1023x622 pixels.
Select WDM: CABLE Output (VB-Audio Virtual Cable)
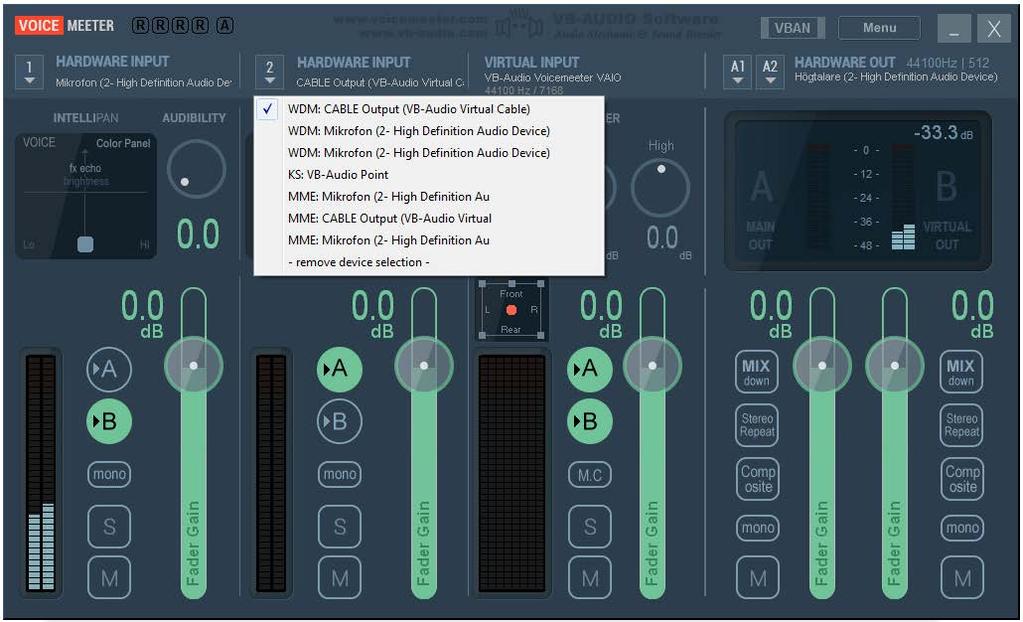click(x=429, y=109)
